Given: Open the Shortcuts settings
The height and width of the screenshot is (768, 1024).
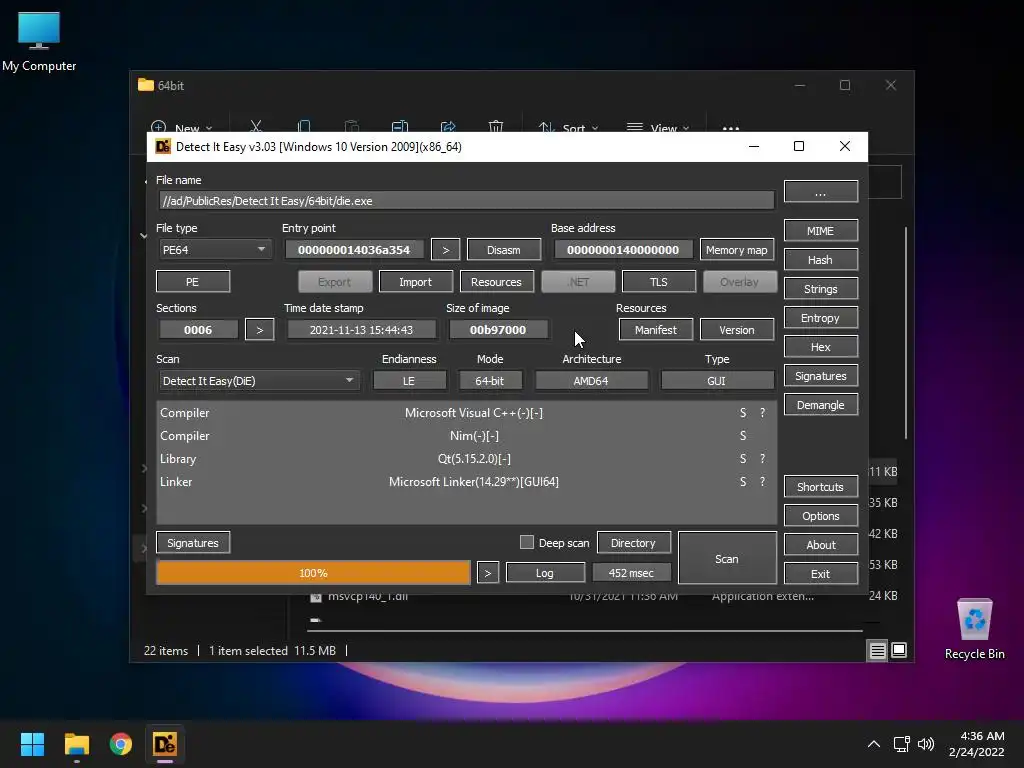Looking at the screenshot, I should 820,487.
